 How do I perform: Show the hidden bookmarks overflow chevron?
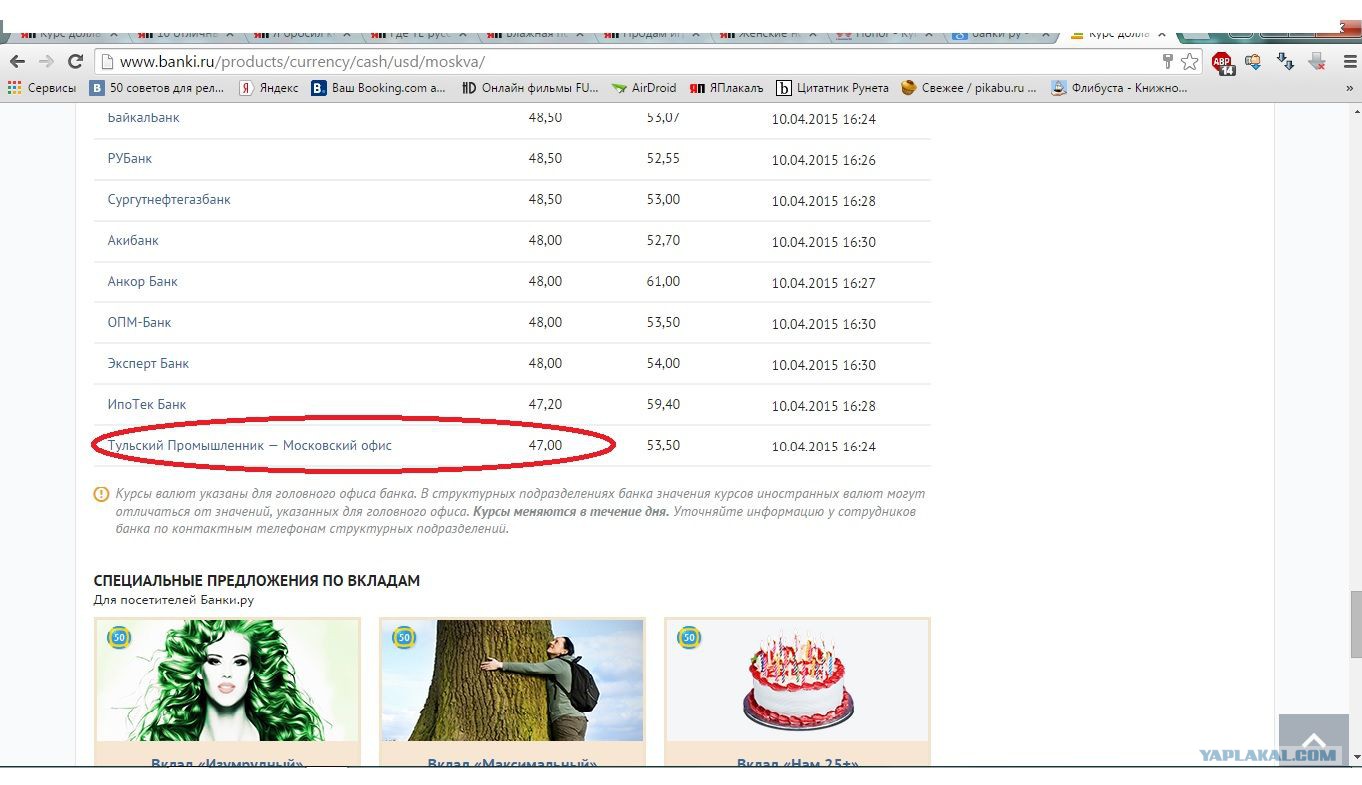pos(1349,88)
